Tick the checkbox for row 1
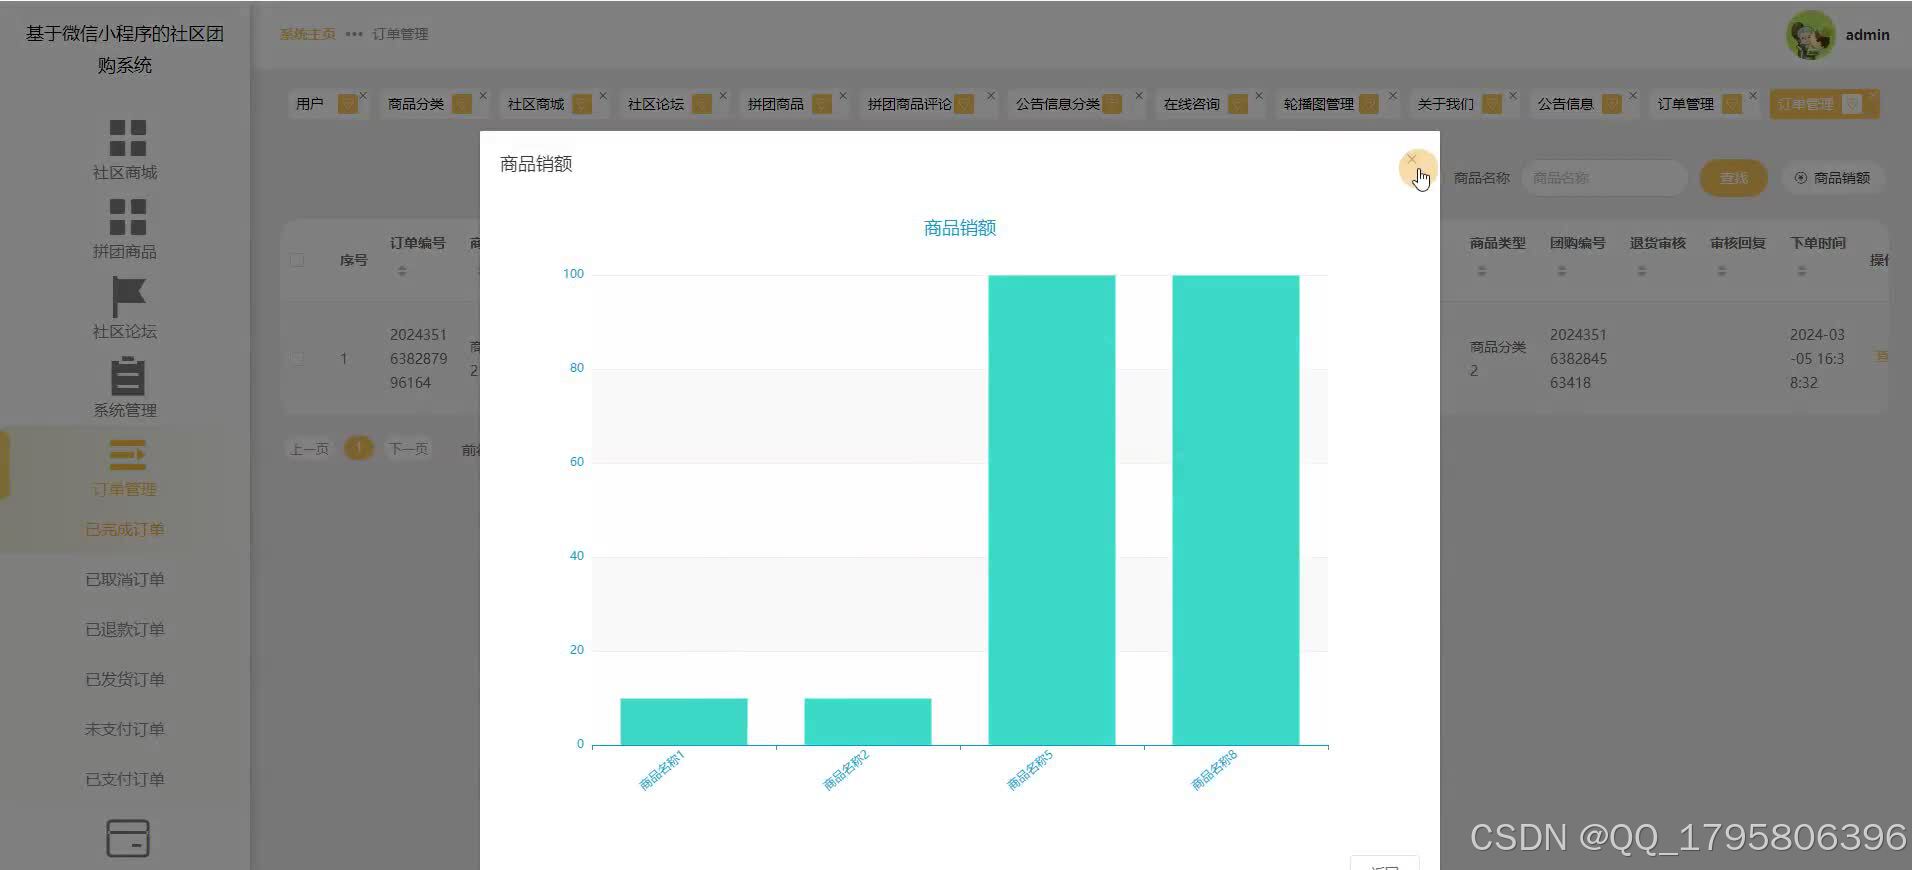Image resolution: width=1912 pixels, height=870 pixels. click(297, 358)
